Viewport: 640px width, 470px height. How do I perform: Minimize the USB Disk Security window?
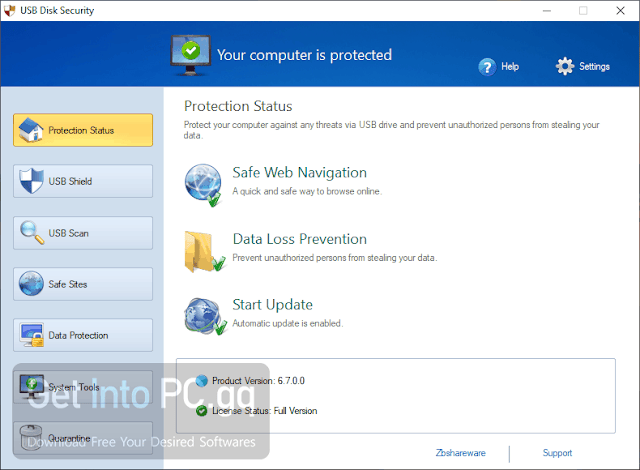point(547,11)
